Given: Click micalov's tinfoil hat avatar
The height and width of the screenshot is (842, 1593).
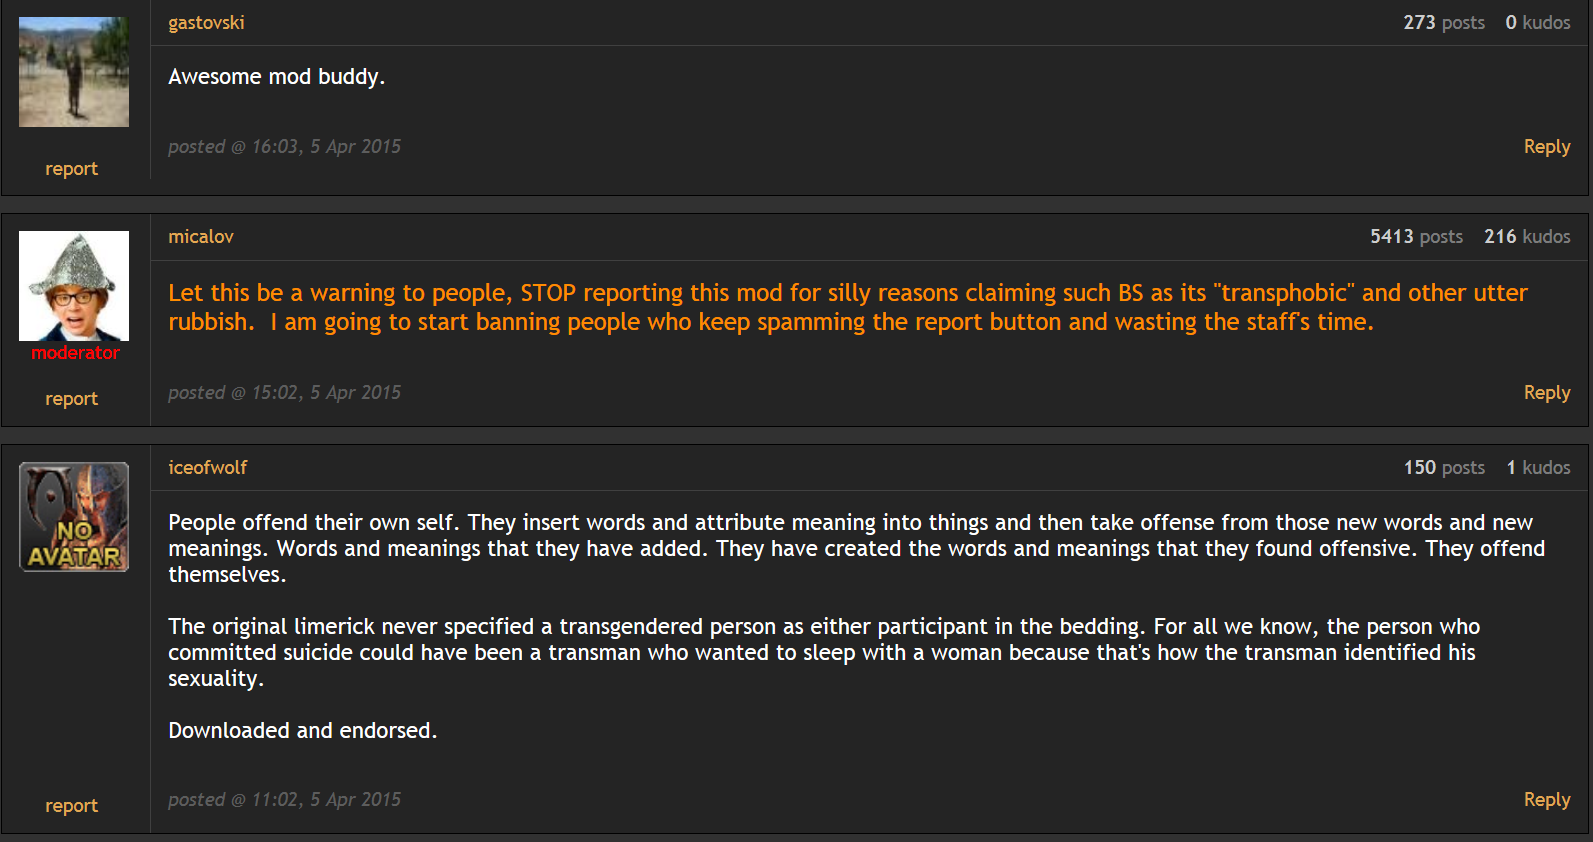Looking at the screenshot, I should (x=74, y=286).
